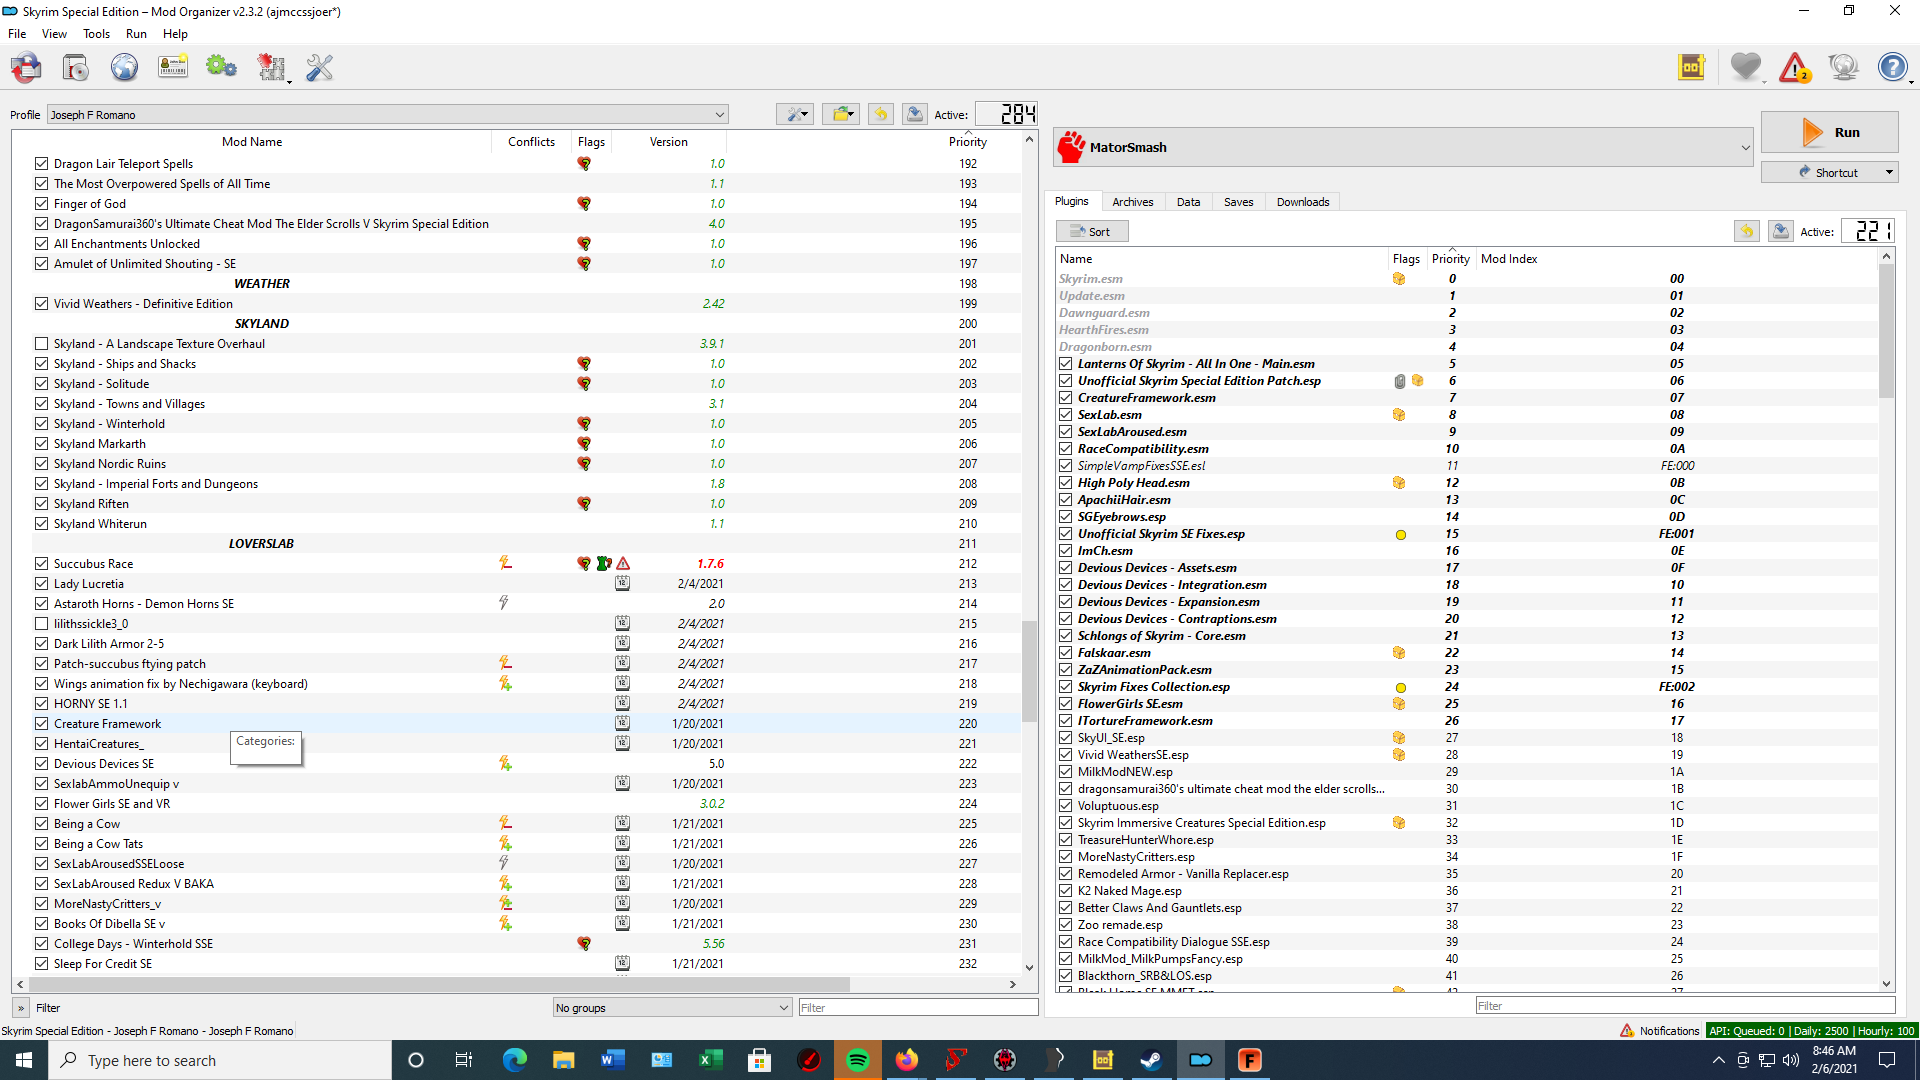Open the Install Mod from archive icon
This screenshot has width=1920, height=1080.
[75, 68]
